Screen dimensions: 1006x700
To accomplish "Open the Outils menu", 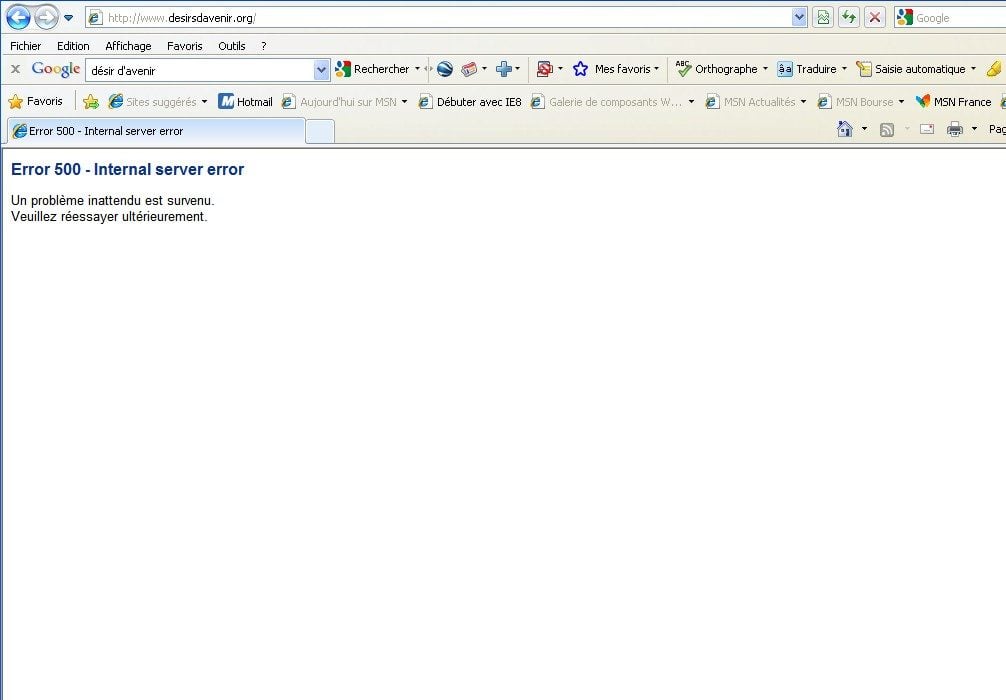I will [231, 46].
